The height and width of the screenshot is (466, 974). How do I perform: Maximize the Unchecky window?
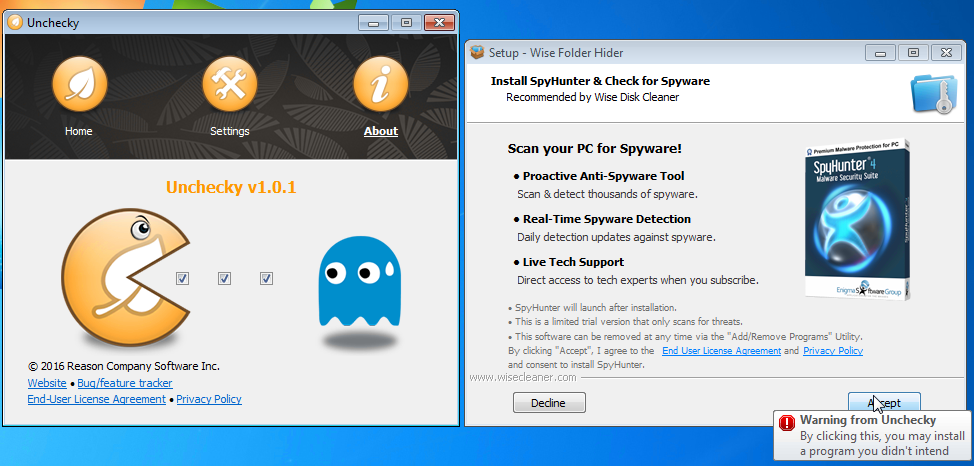click(406, 23)
